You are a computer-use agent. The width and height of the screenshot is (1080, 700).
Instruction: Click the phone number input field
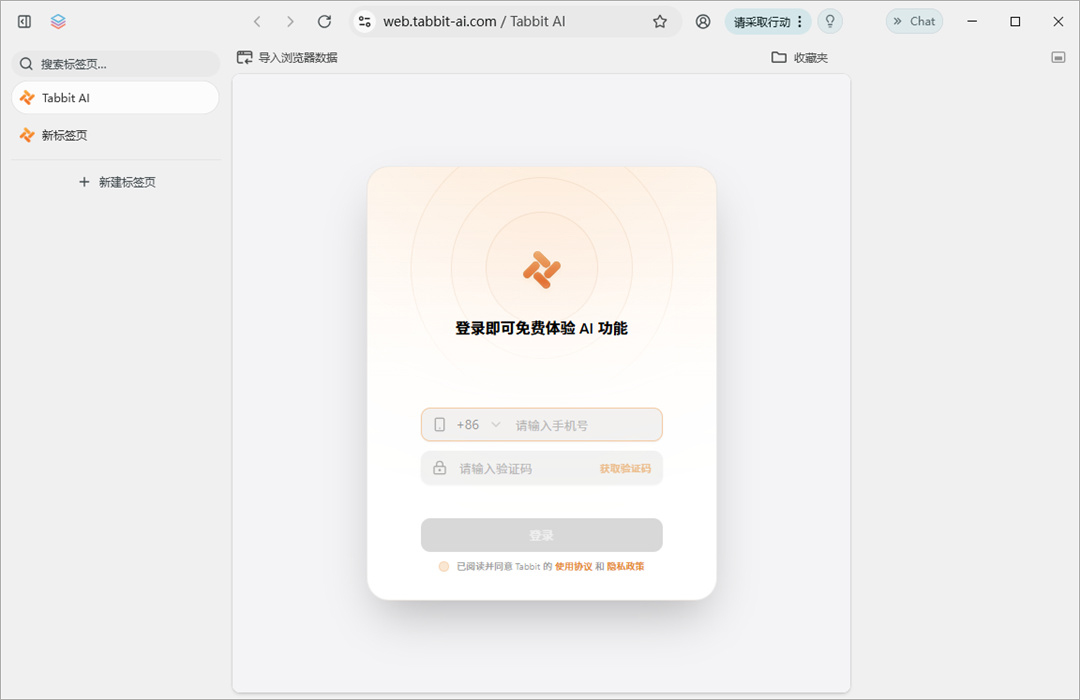[575, 424]
